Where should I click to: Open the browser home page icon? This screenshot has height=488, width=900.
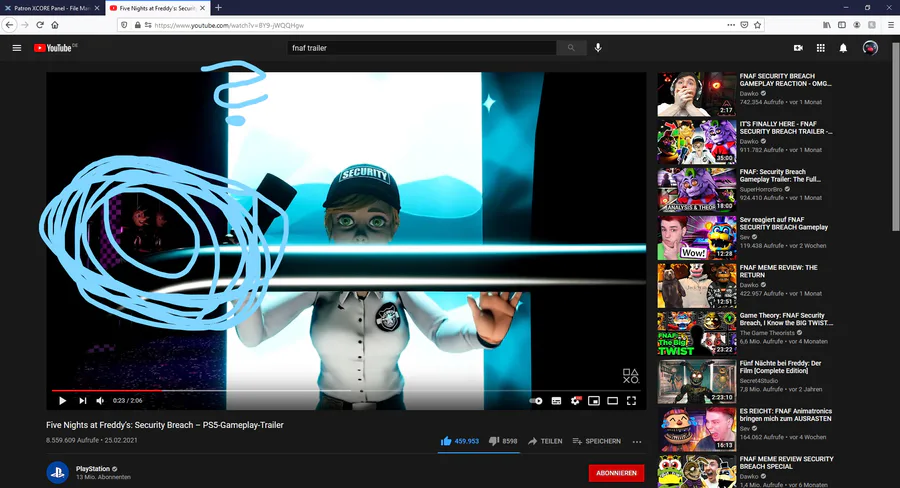click(55, 25)
